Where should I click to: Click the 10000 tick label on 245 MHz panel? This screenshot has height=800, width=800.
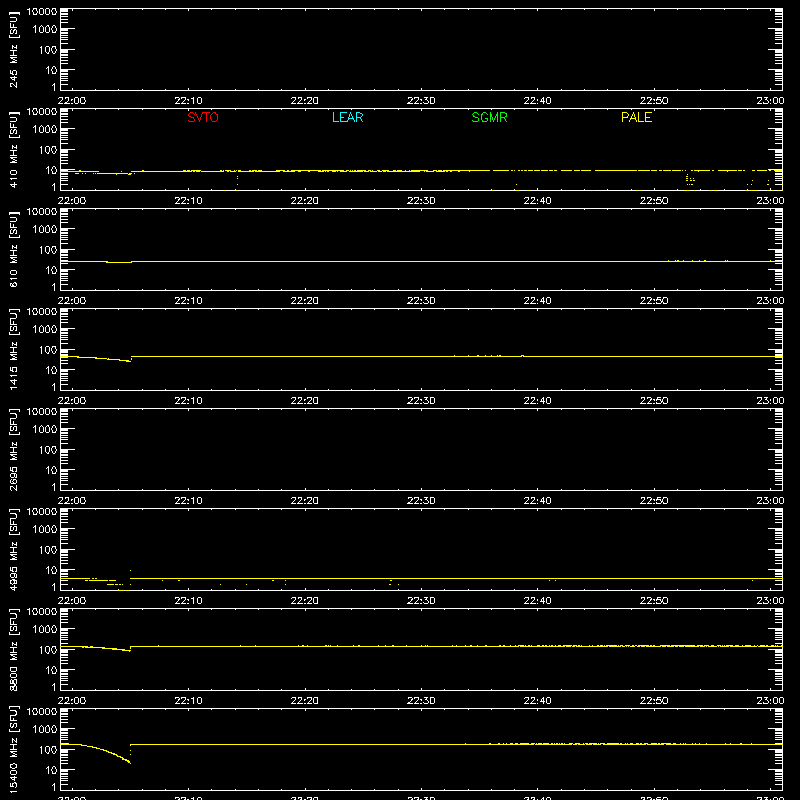coord(42,12)
